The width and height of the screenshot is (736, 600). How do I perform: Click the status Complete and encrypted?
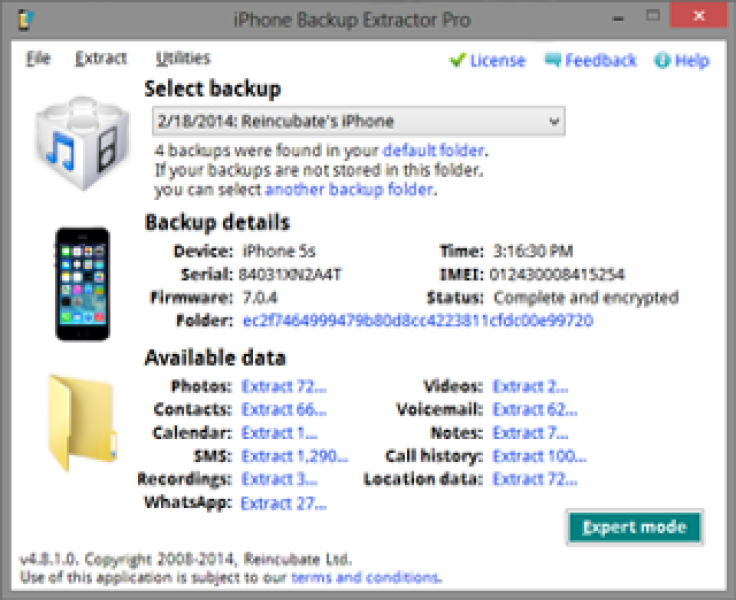[x=586, y=298]
